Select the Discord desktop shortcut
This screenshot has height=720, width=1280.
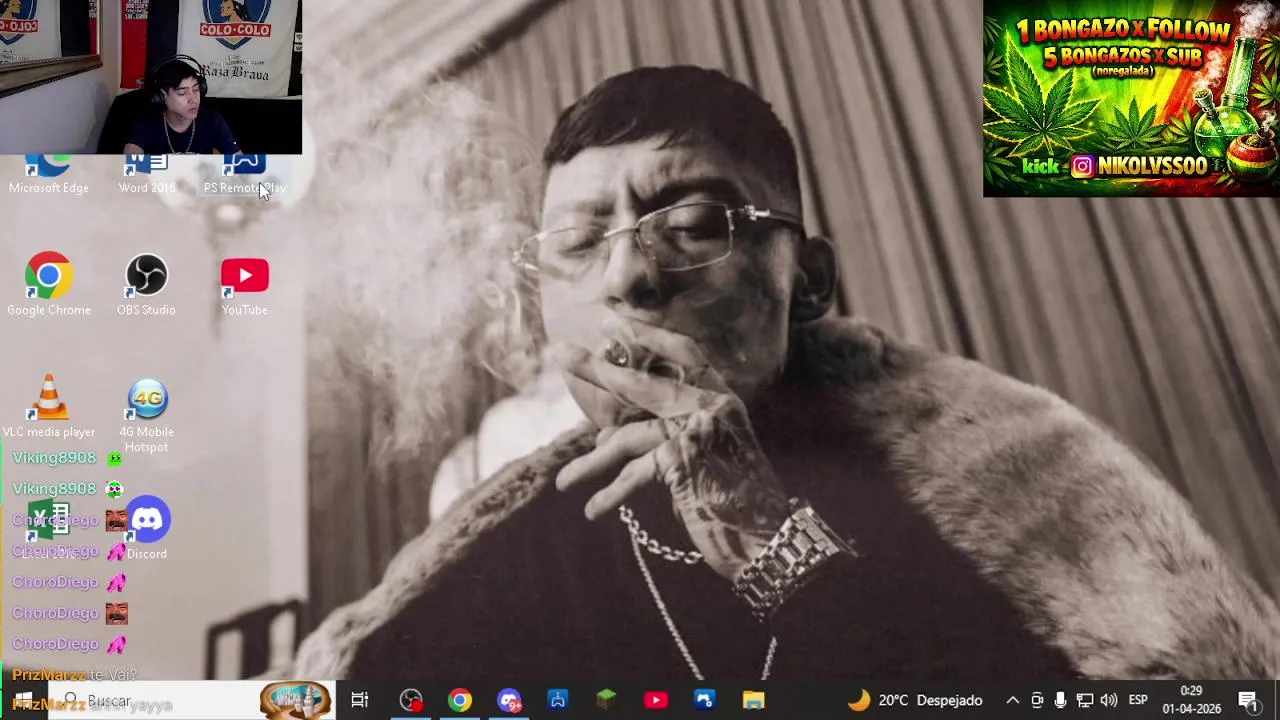[147, 528]
